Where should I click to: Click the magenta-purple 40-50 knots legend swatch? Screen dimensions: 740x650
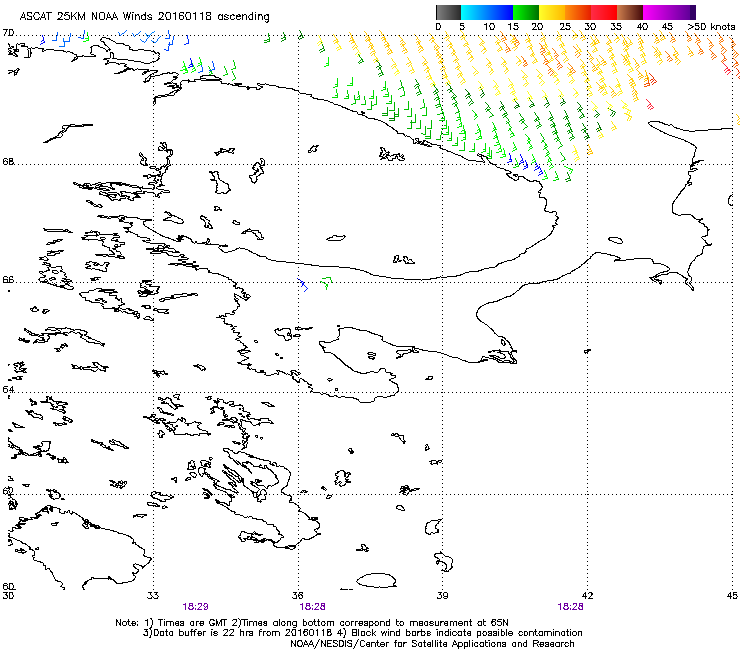click(669, 12)
